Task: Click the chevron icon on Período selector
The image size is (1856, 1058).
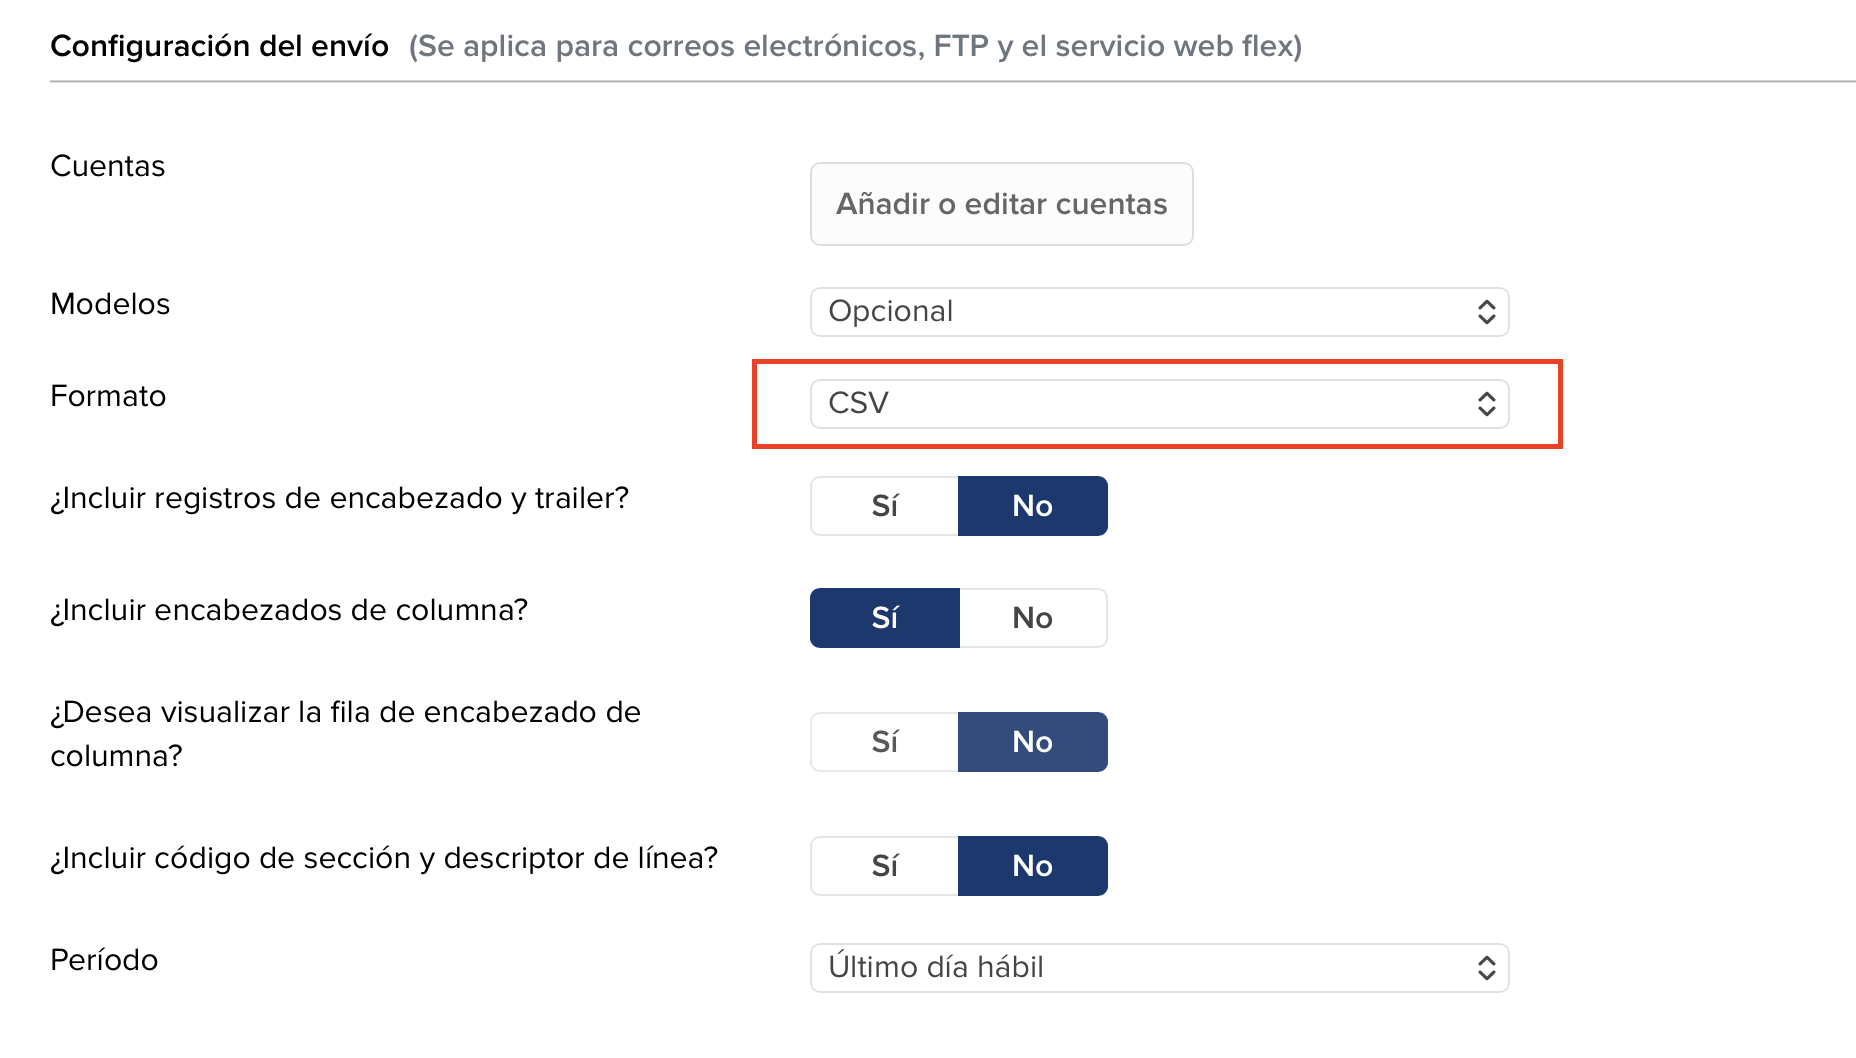Action: pyautogui.click(x=1485, y=967)
